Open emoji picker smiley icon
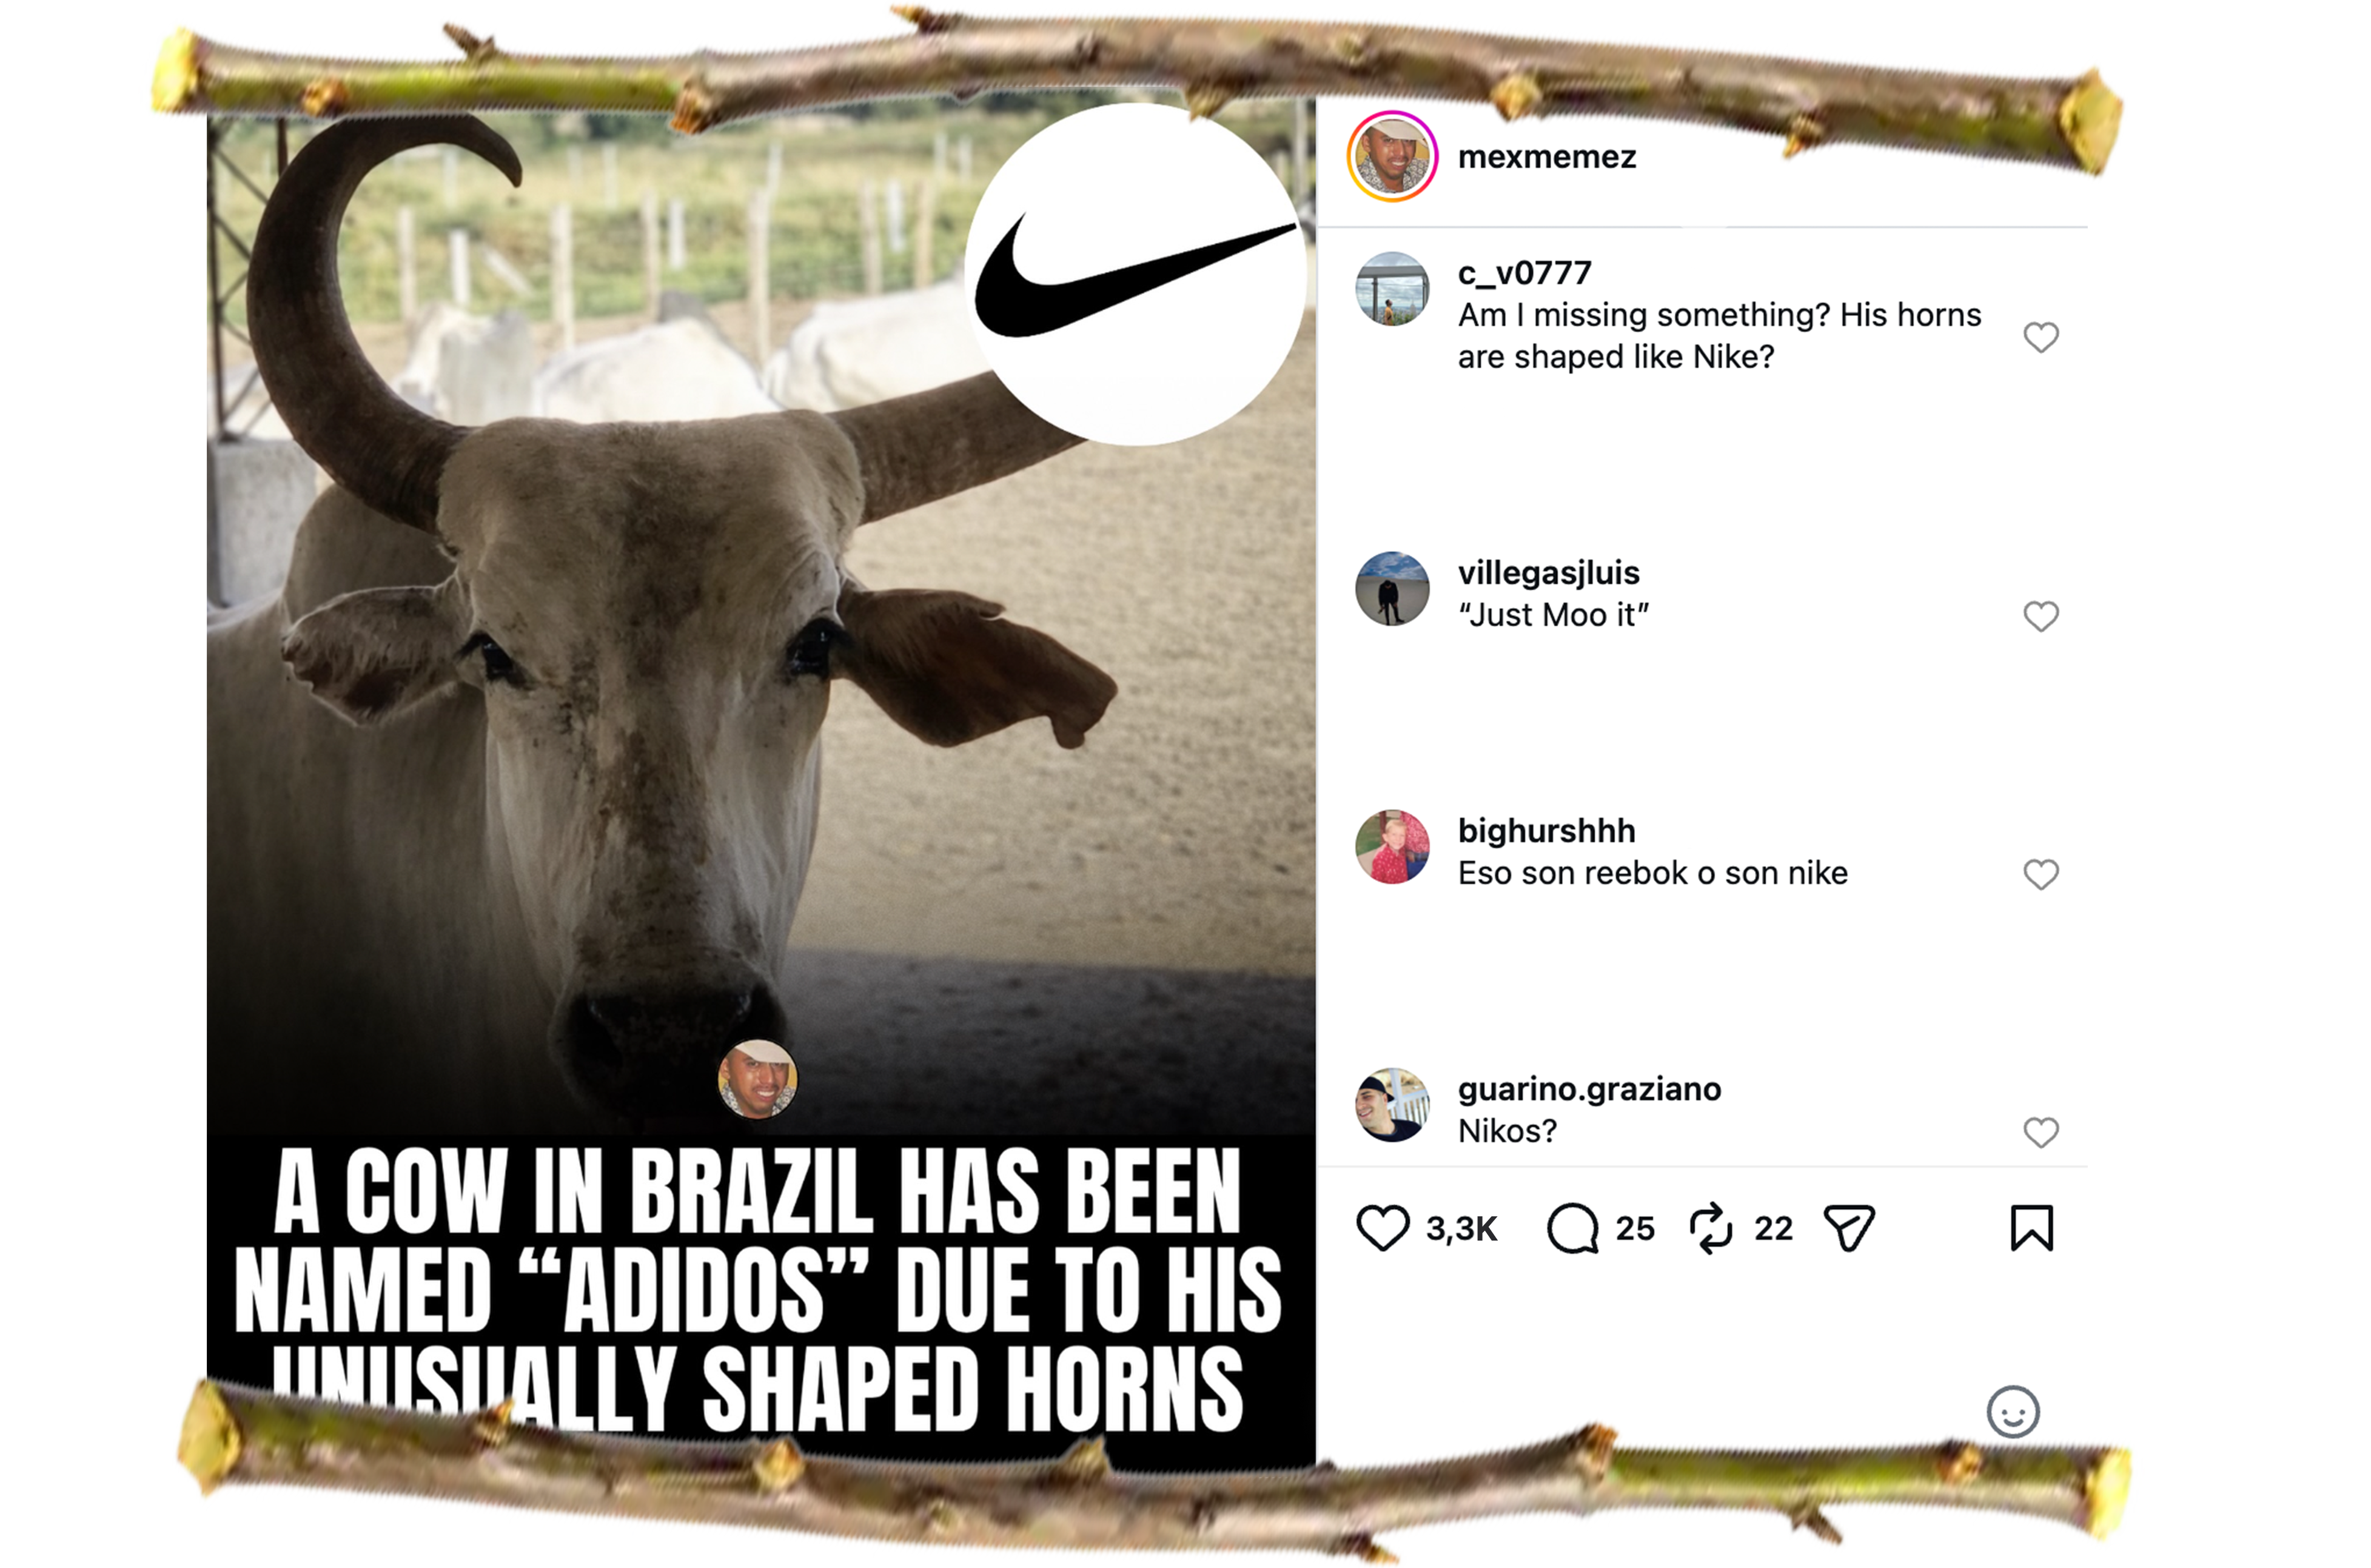The width and height of the screenshot is (2371, 1568). pos(2012,1412)
